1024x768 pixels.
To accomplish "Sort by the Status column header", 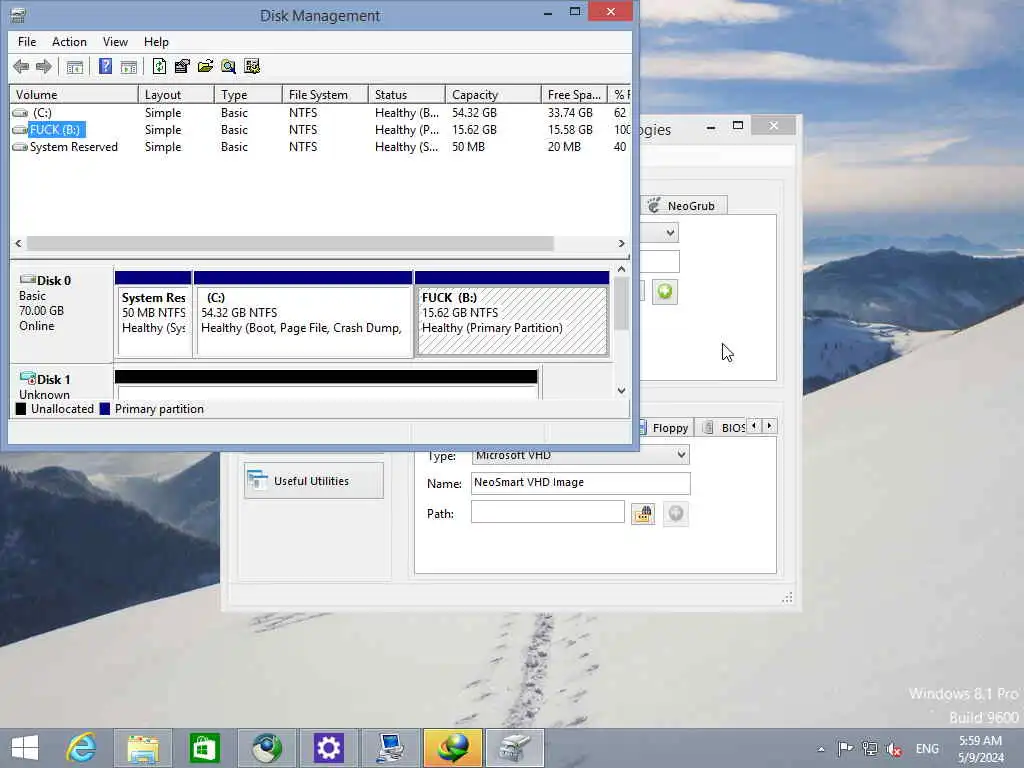I will pyautogui.click(x=407, y=95).
